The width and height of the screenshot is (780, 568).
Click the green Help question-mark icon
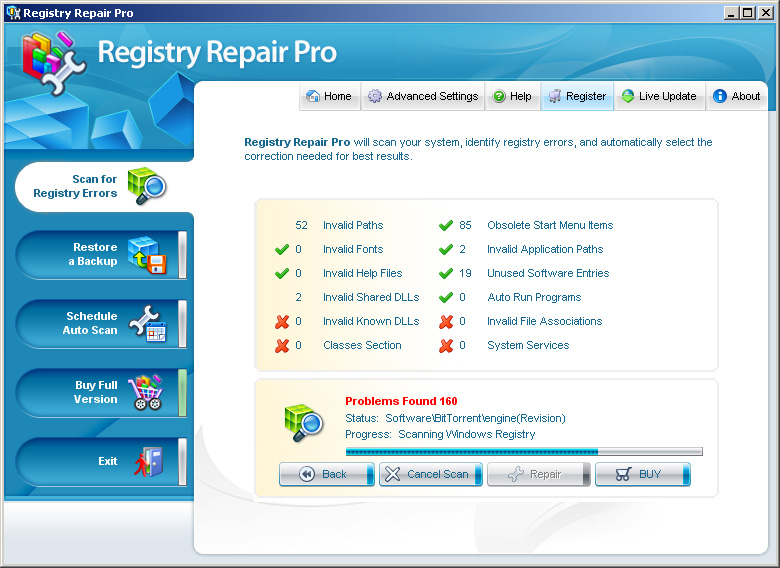(499, 96)
